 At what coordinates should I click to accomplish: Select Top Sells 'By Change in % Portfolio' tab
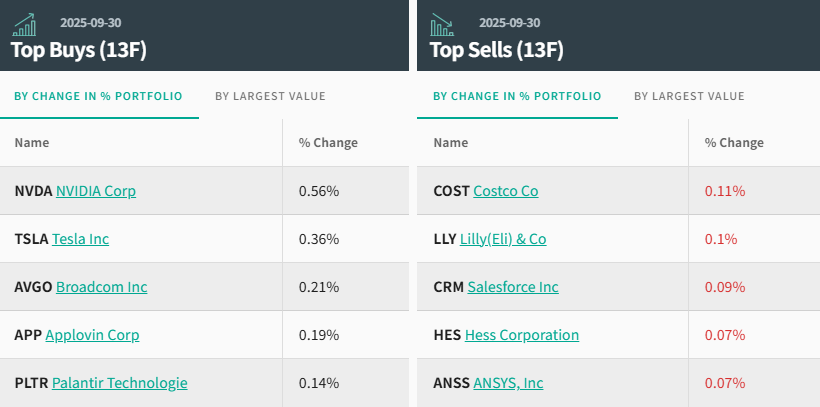(517, 96)
